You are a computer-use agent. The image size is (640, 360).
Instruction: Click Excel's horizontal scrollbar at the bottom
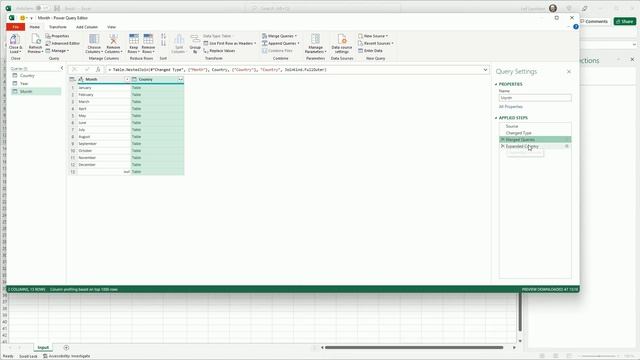click(x=414, y=347)
